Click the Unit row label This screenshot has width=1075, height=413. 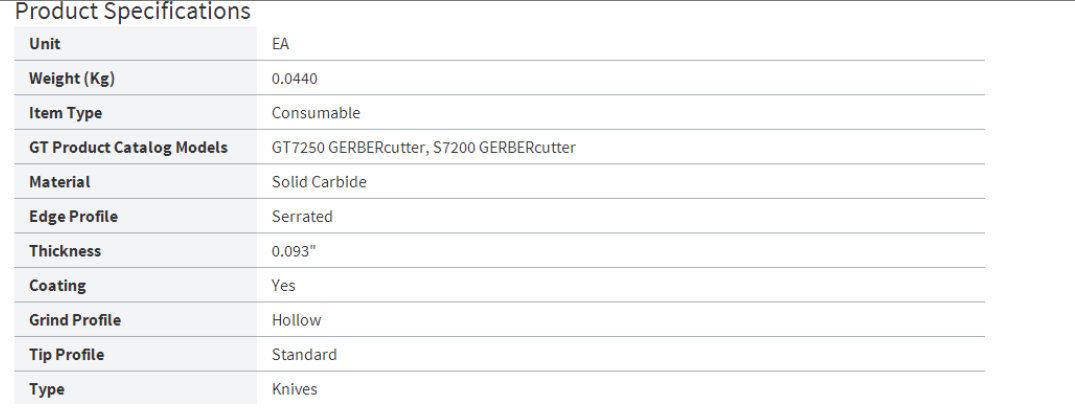44,44
